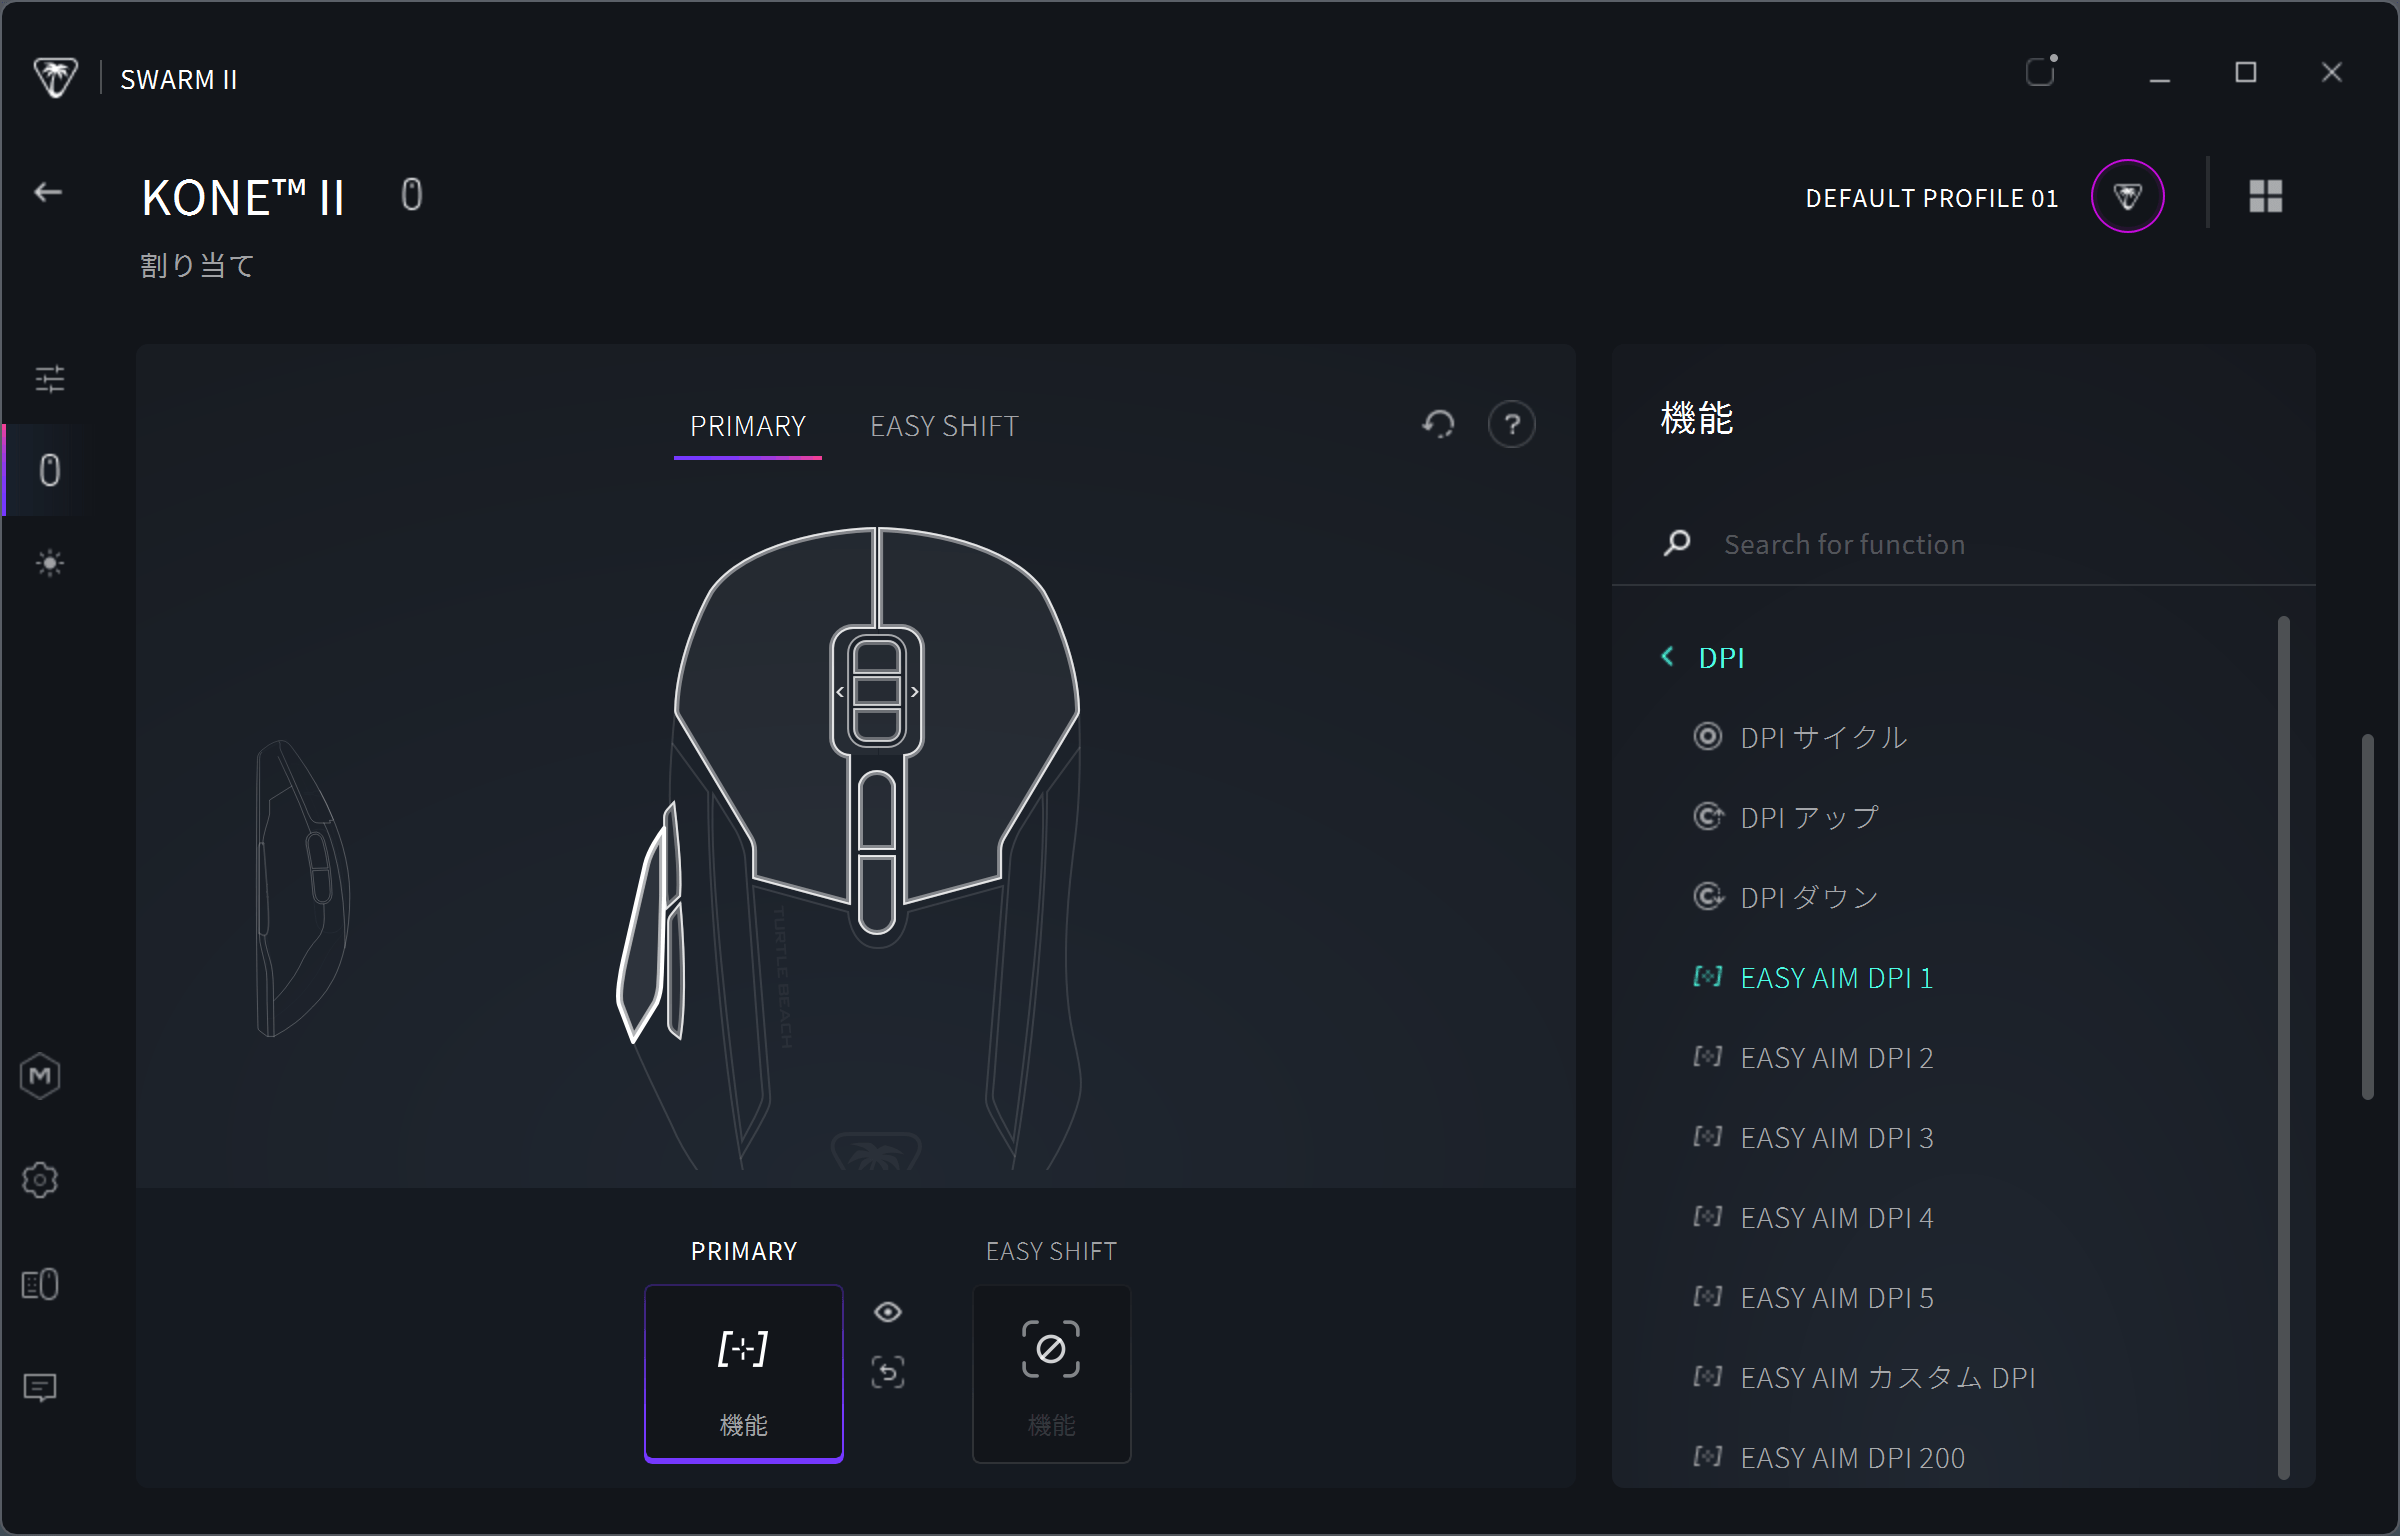Click the side view mouse thumbnail
Screen dimensions: 2400x1536
pyautogui.click(x=302, y=888)
